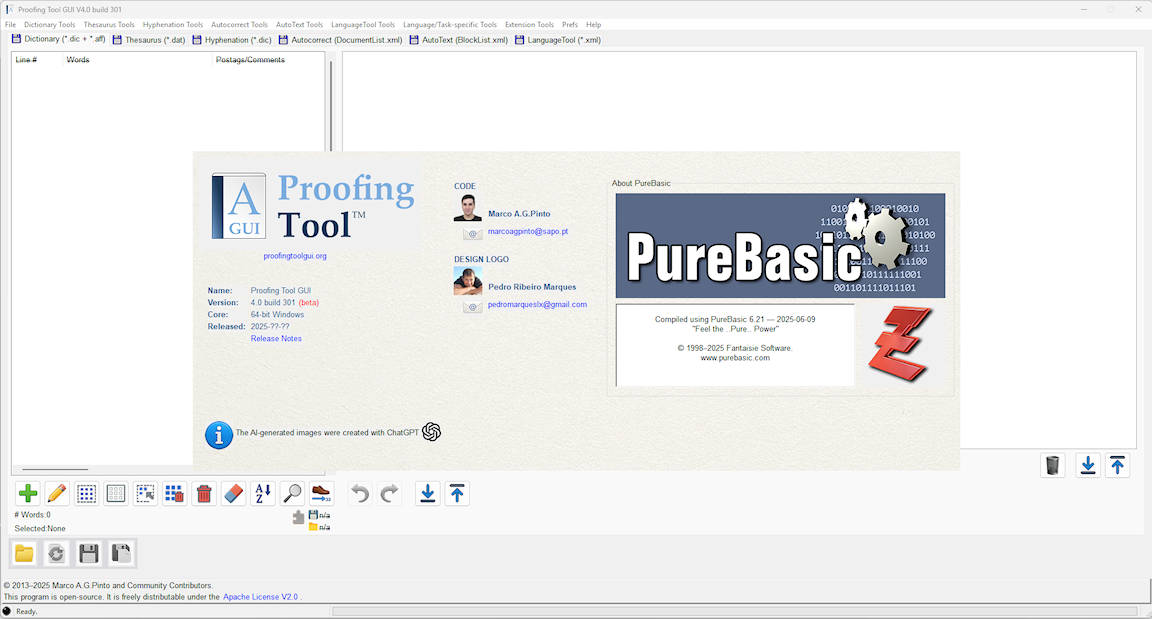1152x619 pixels.
Task: Switch to the Hyphenation (*.dic) tab
Action: click(232, 40)
